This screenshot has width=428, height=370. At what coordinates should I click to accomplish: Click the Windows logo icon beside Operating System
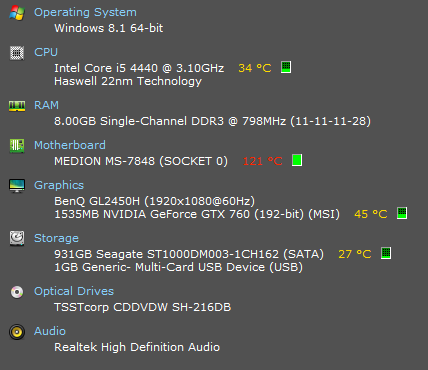pos(17,13)
